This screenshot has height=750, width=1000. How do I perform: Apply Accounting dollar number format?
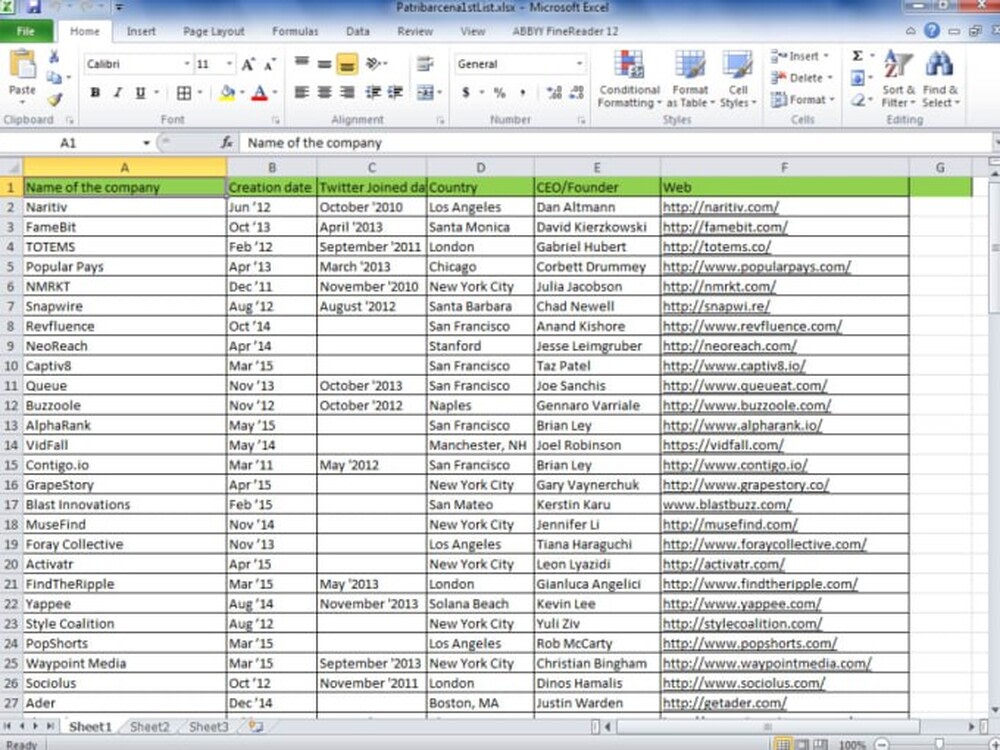coord(466,93)
